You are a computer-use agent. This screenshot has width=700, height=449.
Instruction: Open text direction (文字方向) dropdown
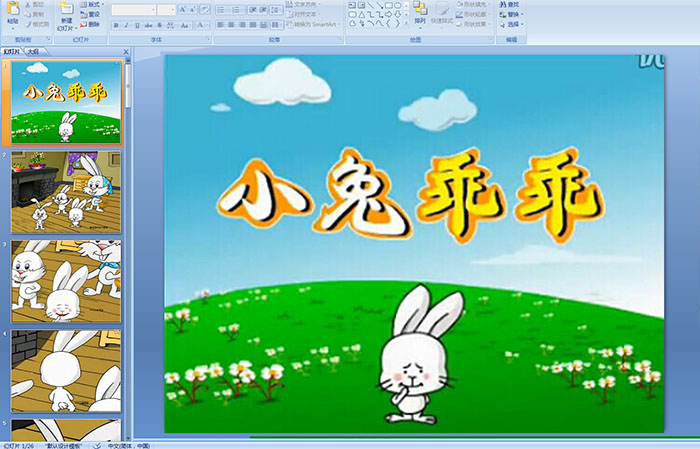pyautogui.click(x=303, y=4)
